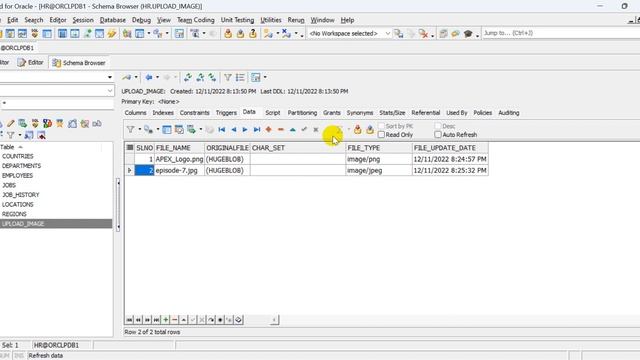The image size is (640, 360).
Task: Click refresh icon in schema browser toolbar
Action: coord(188,77)
